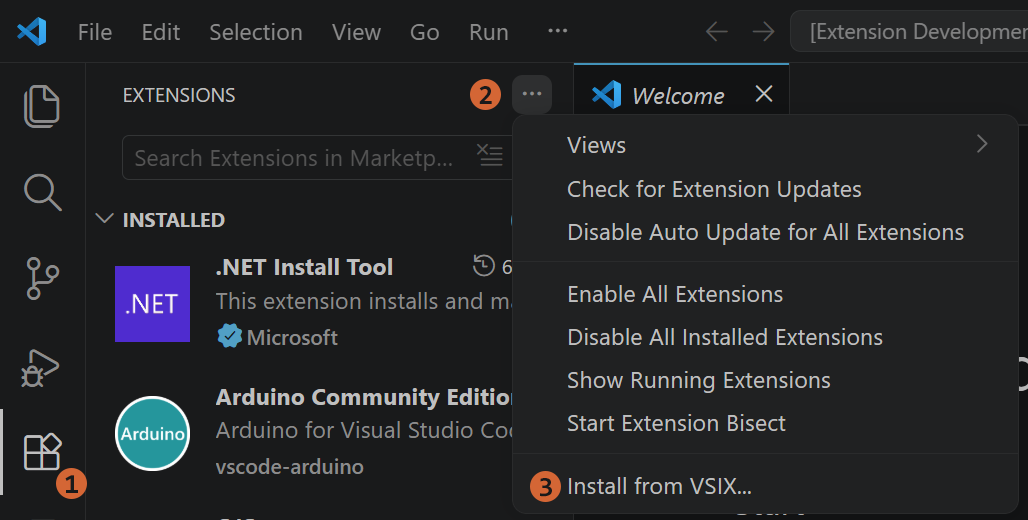Click the vscode-arduino publisher name
1028x520 pixels.
click(289, 467)
